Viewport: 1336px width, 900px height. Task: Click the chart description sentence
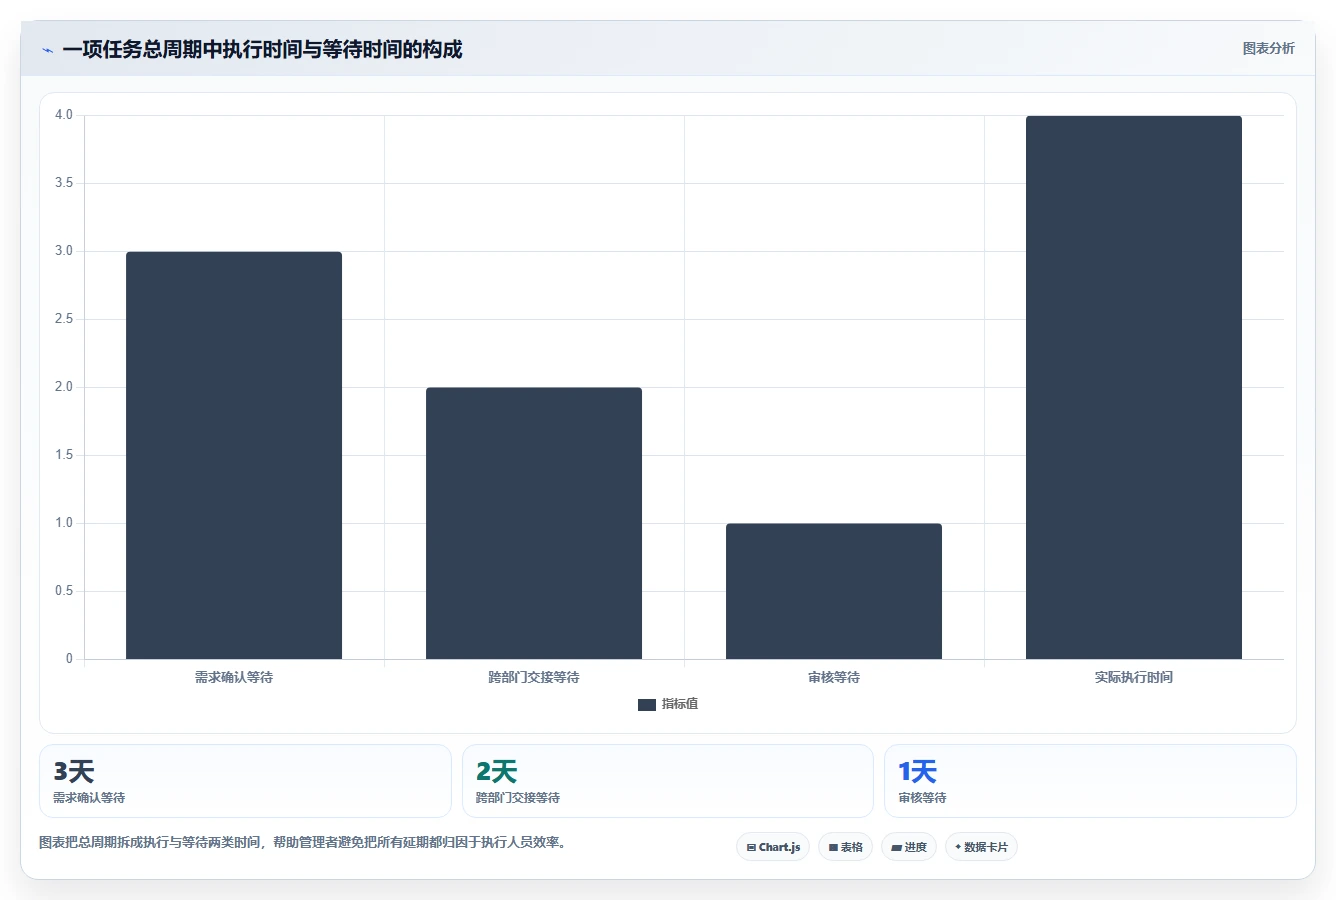304,843
